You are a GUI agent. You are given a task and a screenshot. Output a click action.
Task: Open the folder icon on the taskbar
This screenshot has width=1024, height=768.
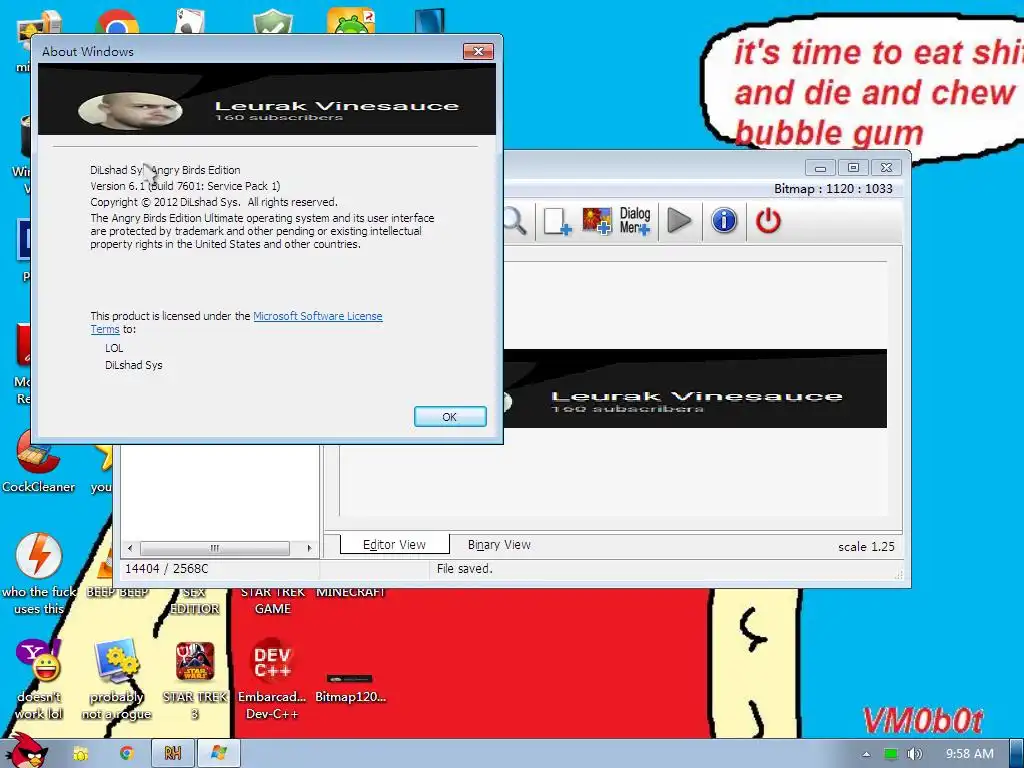pyautogui.click(x=81, y=754)
